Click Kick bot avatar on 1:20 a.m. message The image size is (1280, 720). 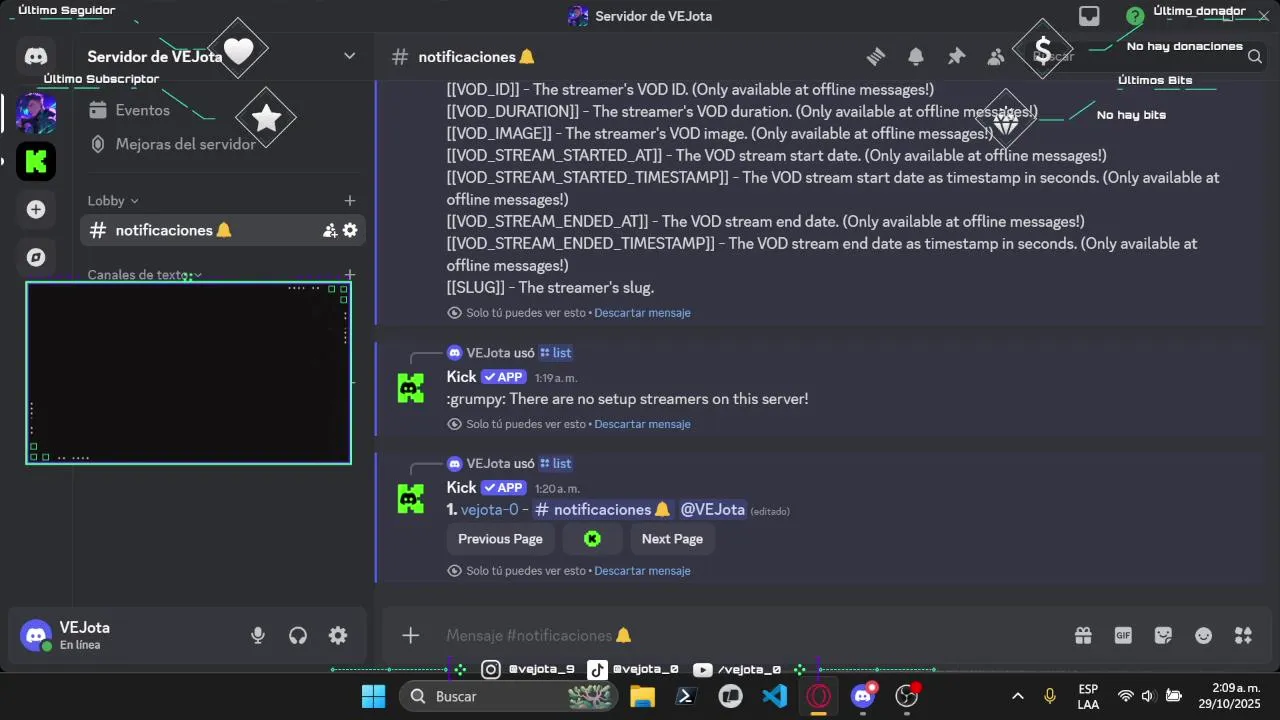tap(410, 499)
